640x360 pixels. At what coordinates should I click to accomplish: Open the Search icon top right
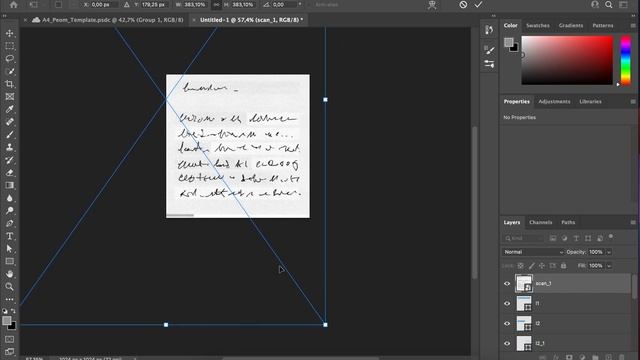pos(609,4)
